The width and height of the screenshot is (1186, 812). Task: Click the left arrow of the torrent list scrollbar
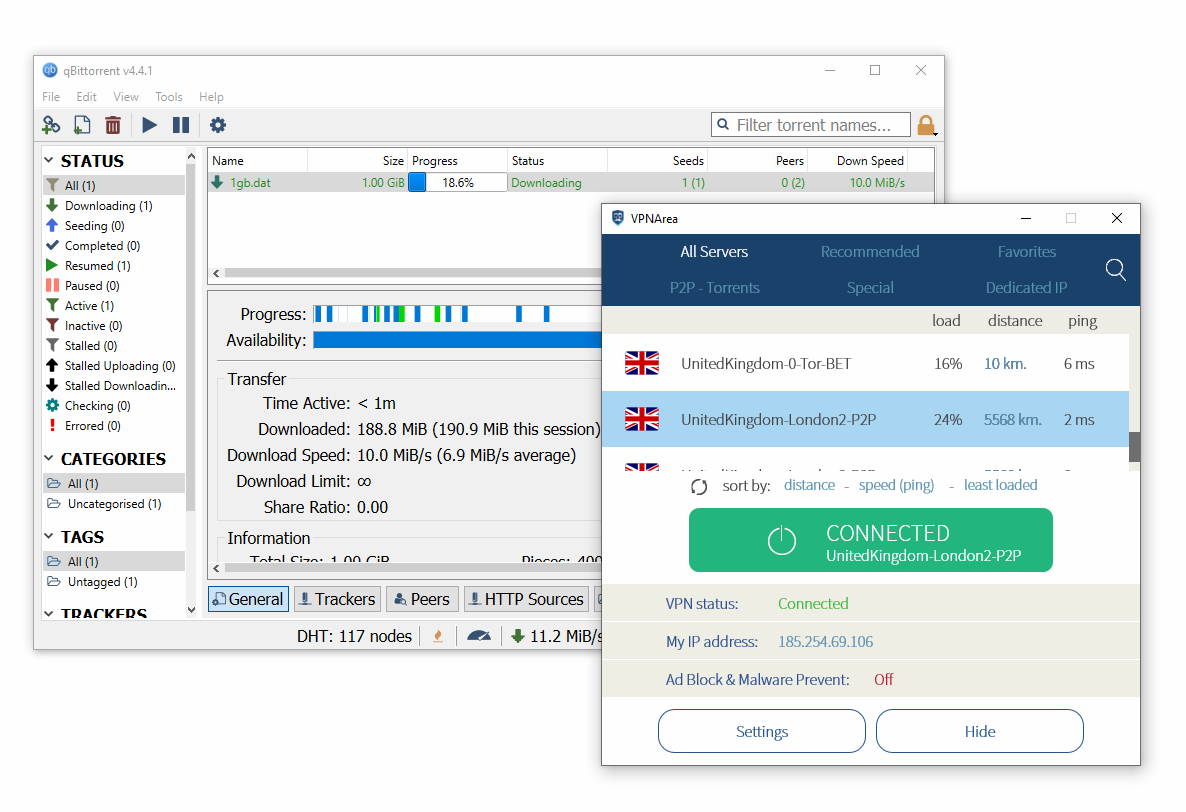click(x=216, y=273)
